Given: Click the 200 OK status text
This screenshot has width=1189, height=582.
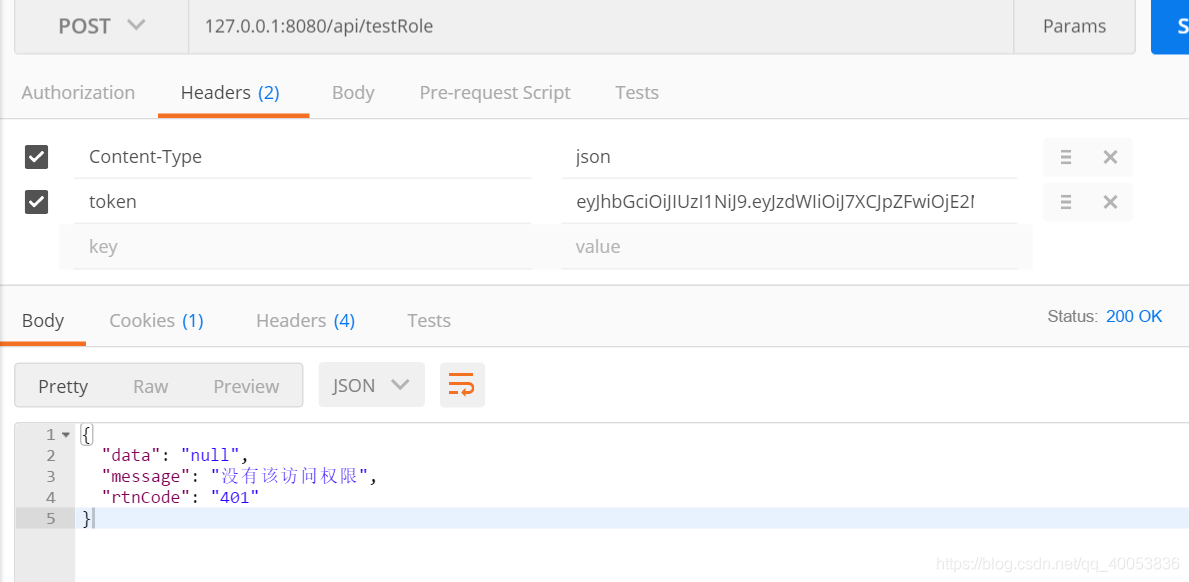Looking at the screenshot, I should pos(1134,316).
